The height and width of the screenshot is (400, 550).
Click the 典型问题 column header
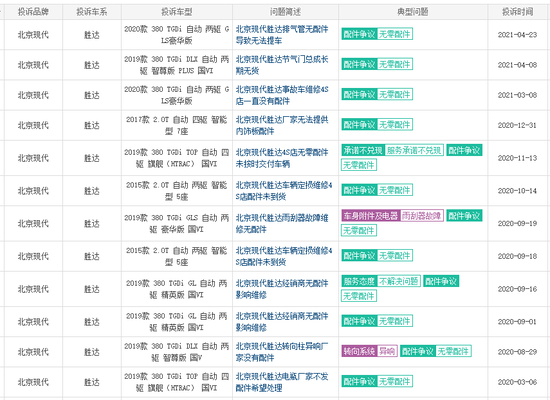click(412, 12)
